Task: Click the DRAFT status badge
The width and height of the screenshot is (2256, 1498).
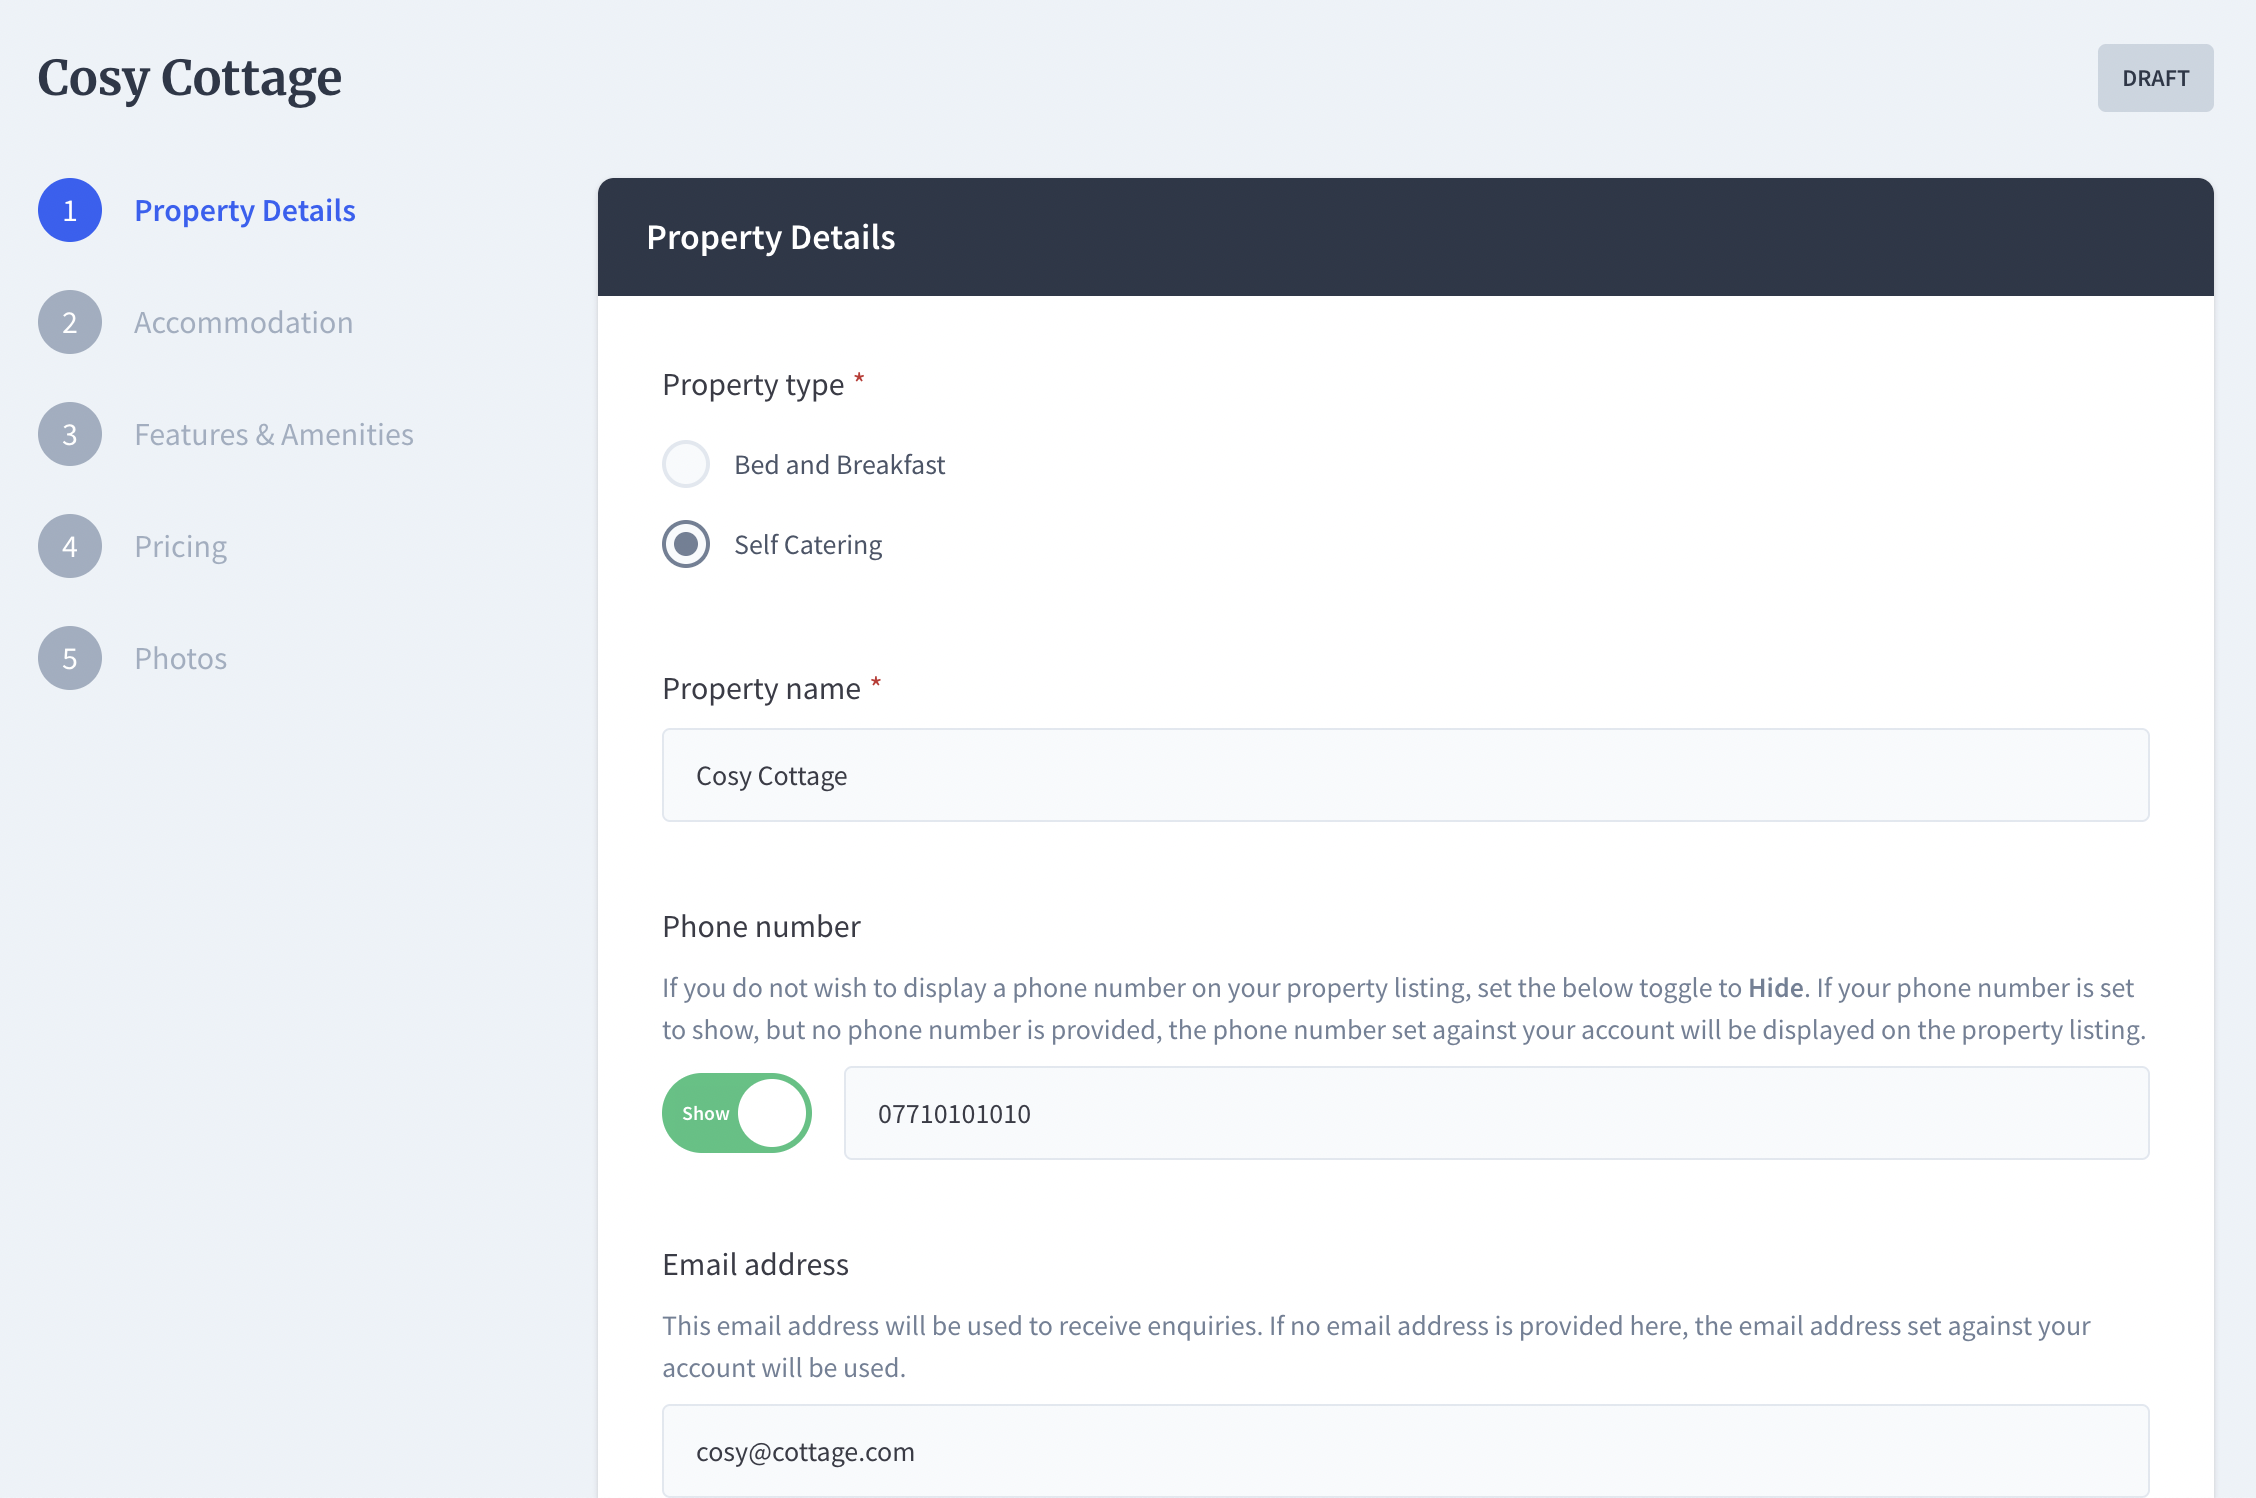Action: [2155, 78]
